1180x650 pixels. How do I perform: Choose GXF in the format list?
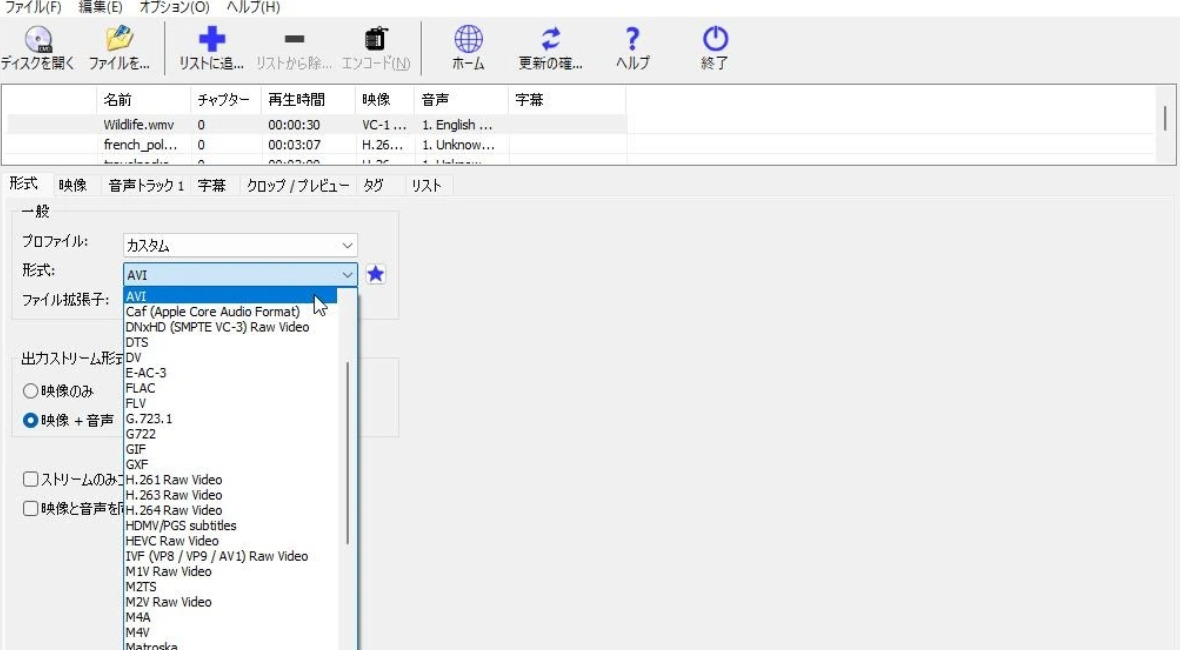click(x=230, y=464)
